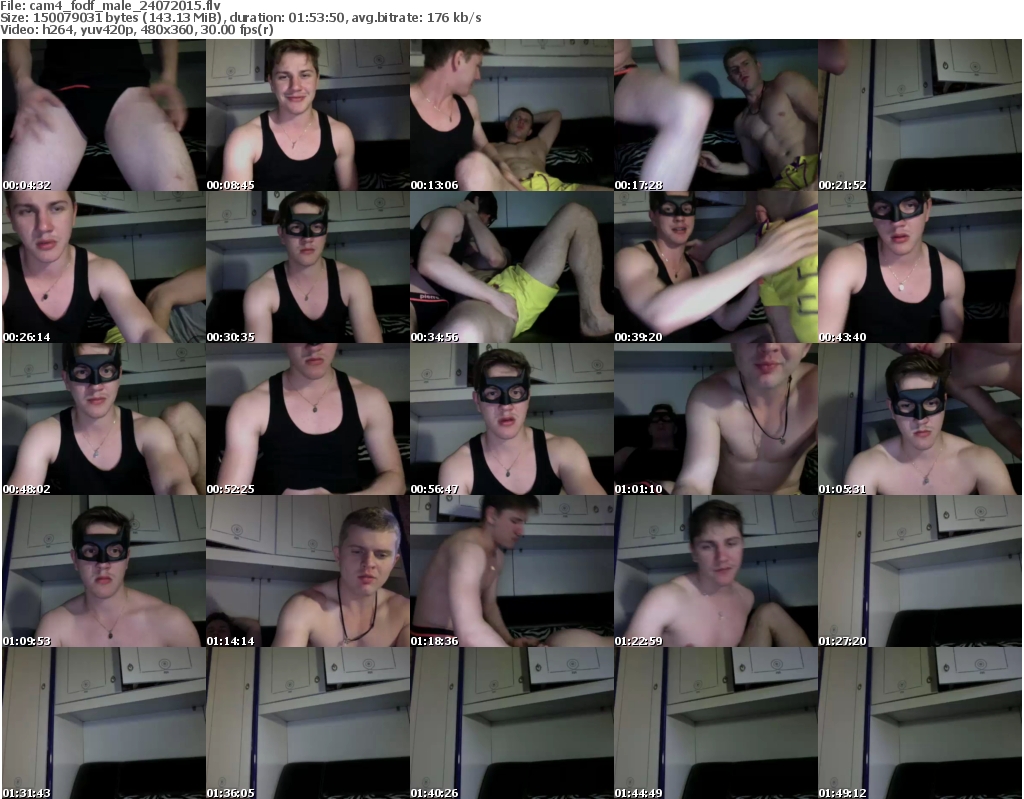Select the thumbnail stamped 01:27:20
The width and height of the screenshot is (1024, 799).
click(x=920, y=571)
